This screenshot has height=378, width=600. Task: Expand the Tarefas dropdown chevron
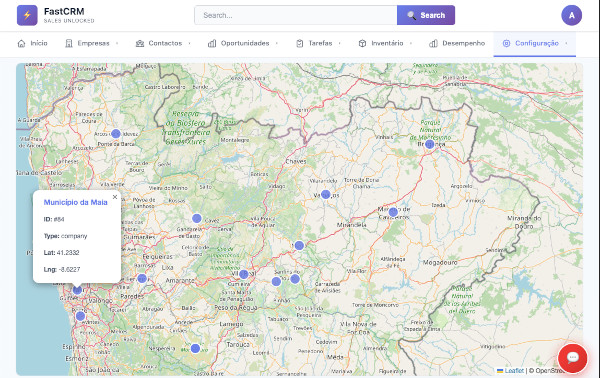tap(339, 43)
